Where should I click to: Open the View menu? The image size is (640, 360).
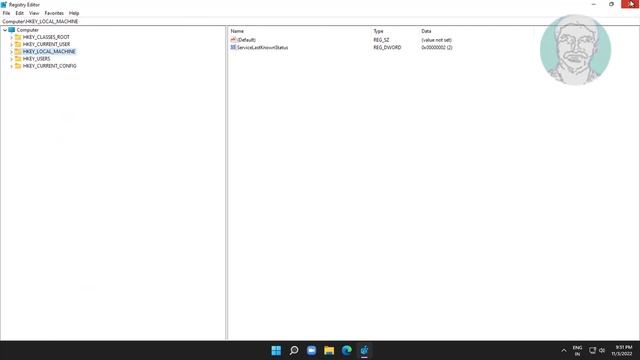pos(34,13)
